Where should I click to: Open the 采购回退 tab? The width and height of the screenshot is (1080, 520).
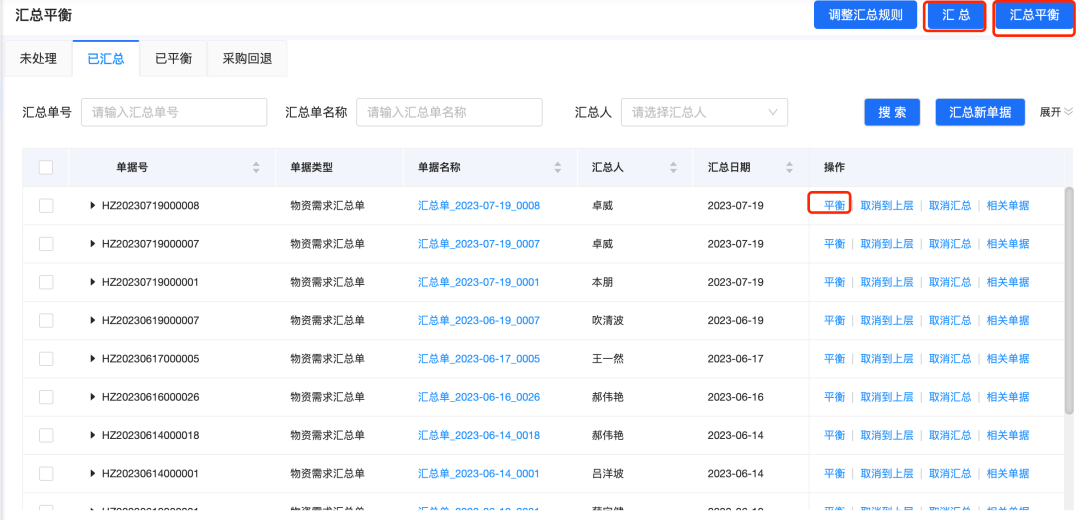pyautogui.click(x=247, y=59)
